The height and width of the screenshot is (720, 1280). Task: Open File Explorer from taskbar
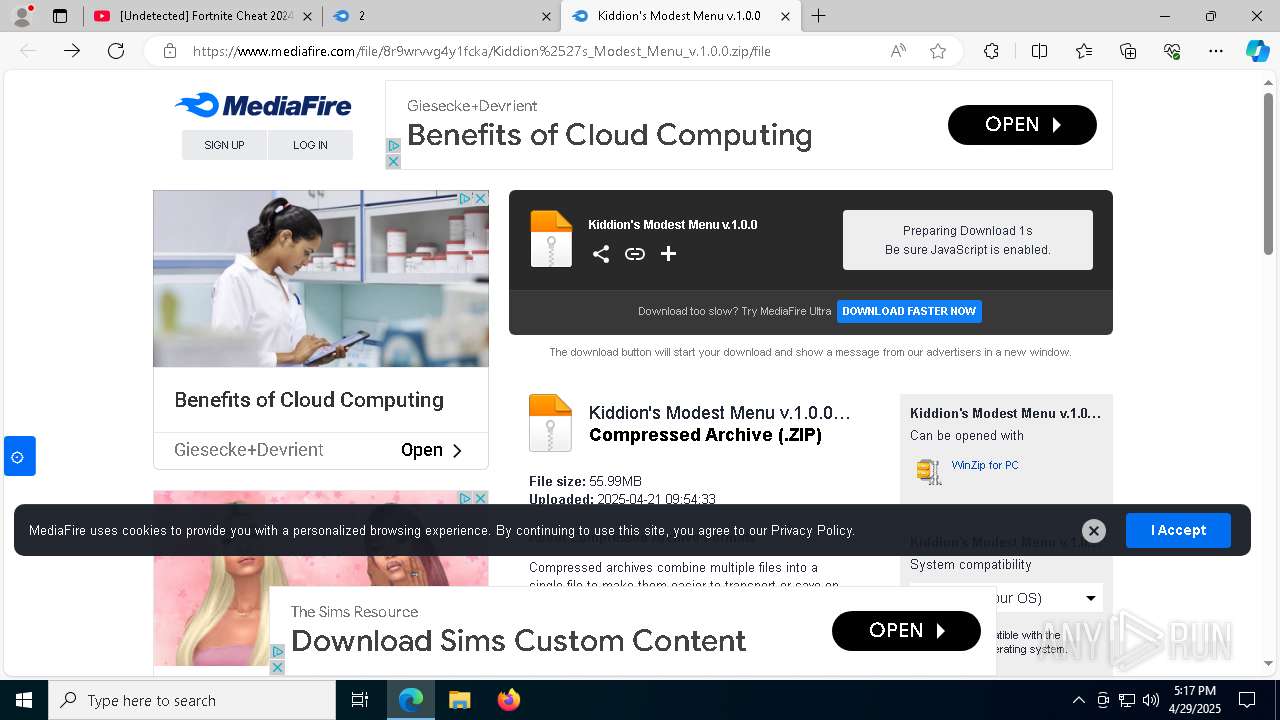(x=459, y=700)
